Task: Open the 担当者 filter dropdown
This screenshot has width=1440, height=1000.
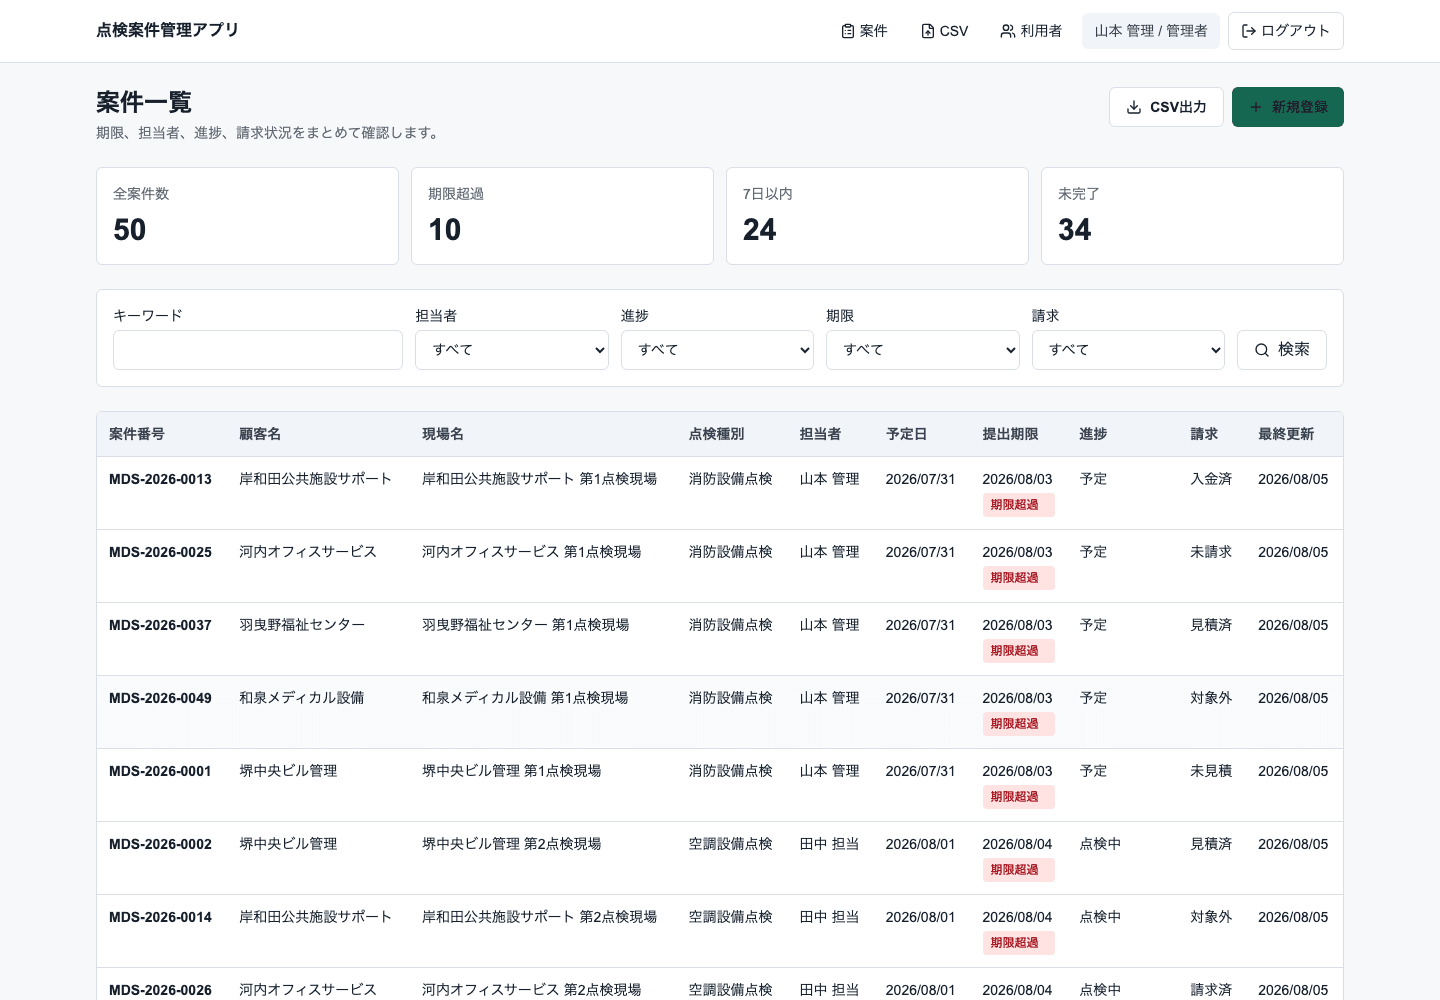Action: (512, 350)
